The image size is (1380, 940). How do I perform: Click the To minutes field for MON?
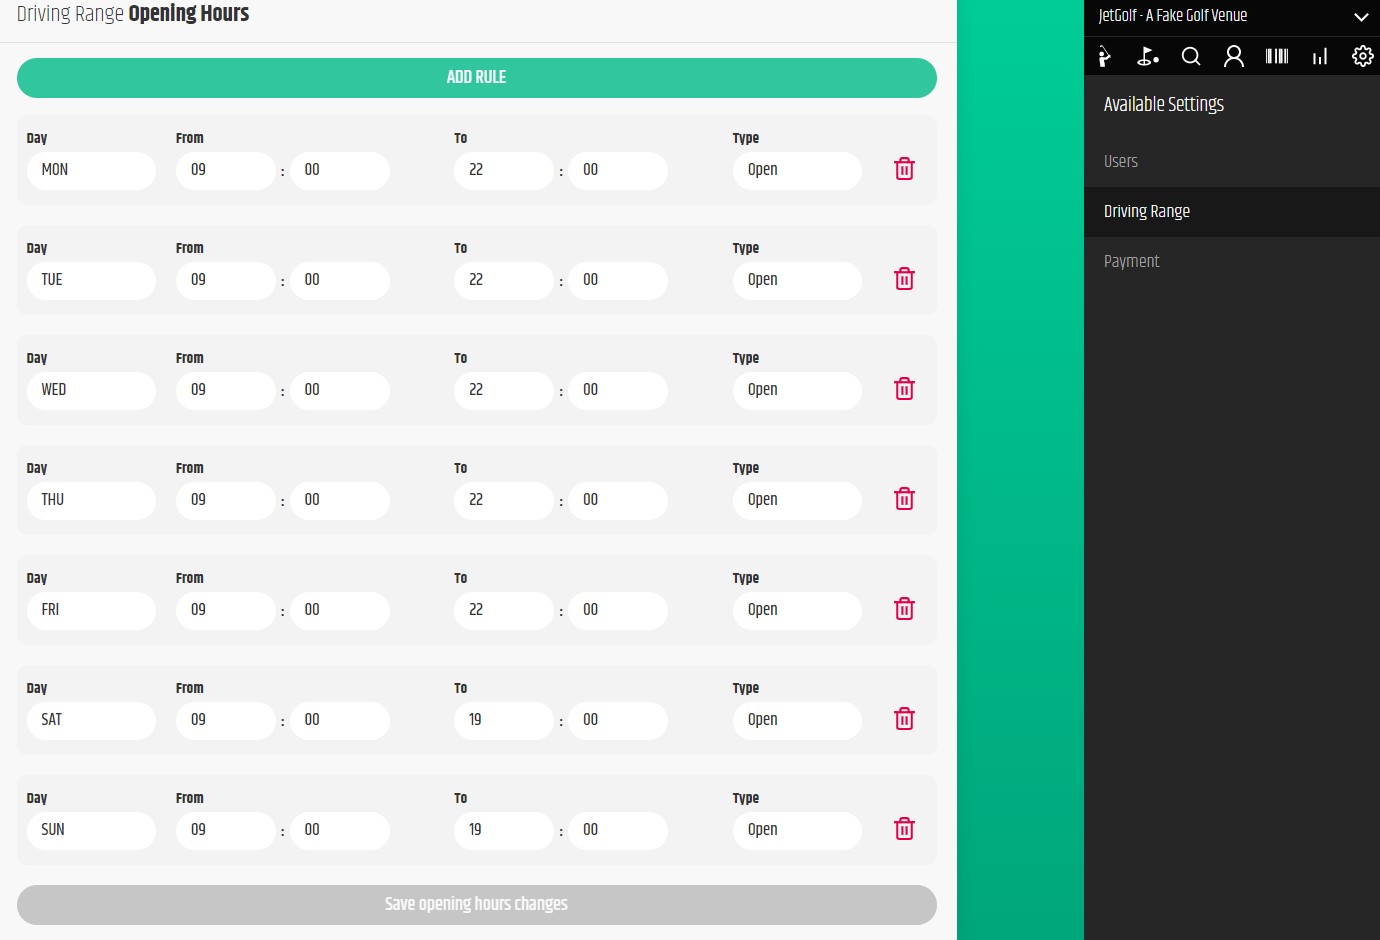[618, 170]
